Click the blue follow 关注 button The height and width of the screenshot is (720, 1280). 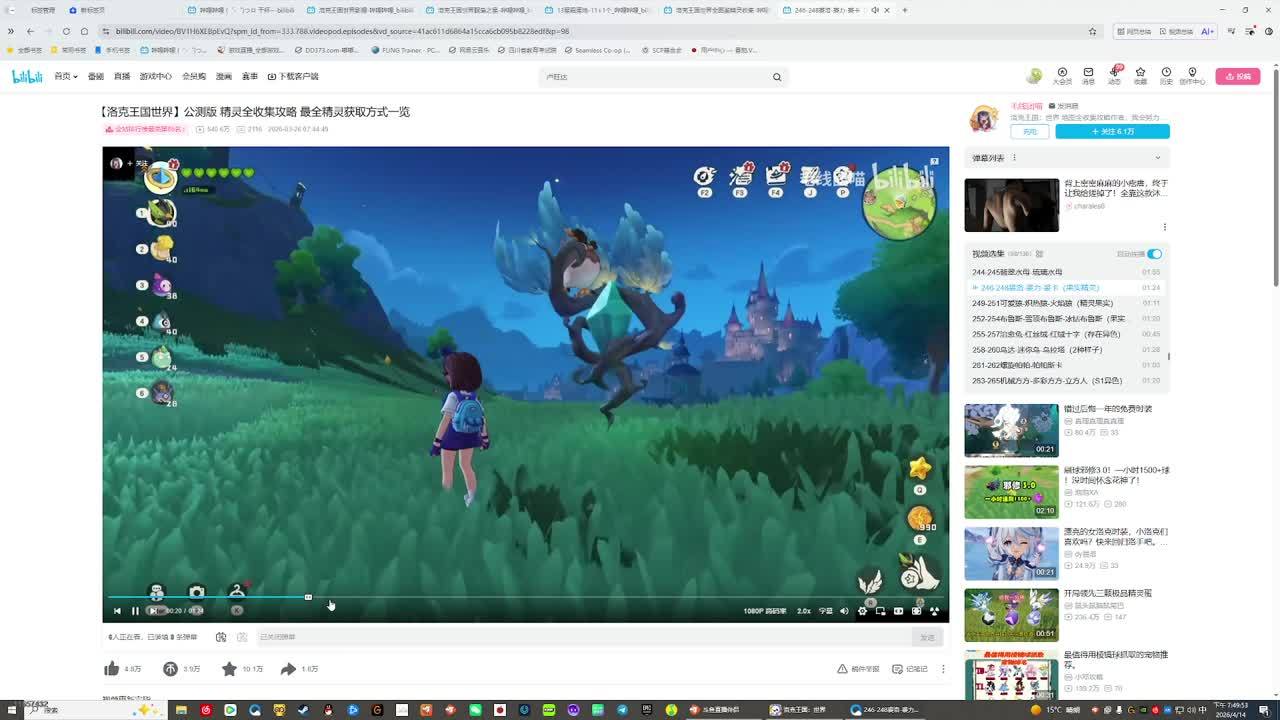[x=1112, y=132]
